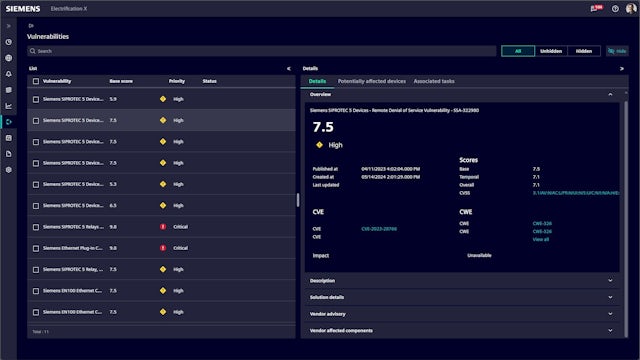Collapse the List panel with left chevron
The width and height of the screenshot is (640, 360).
pyautogui.click(x=289, y=69)
